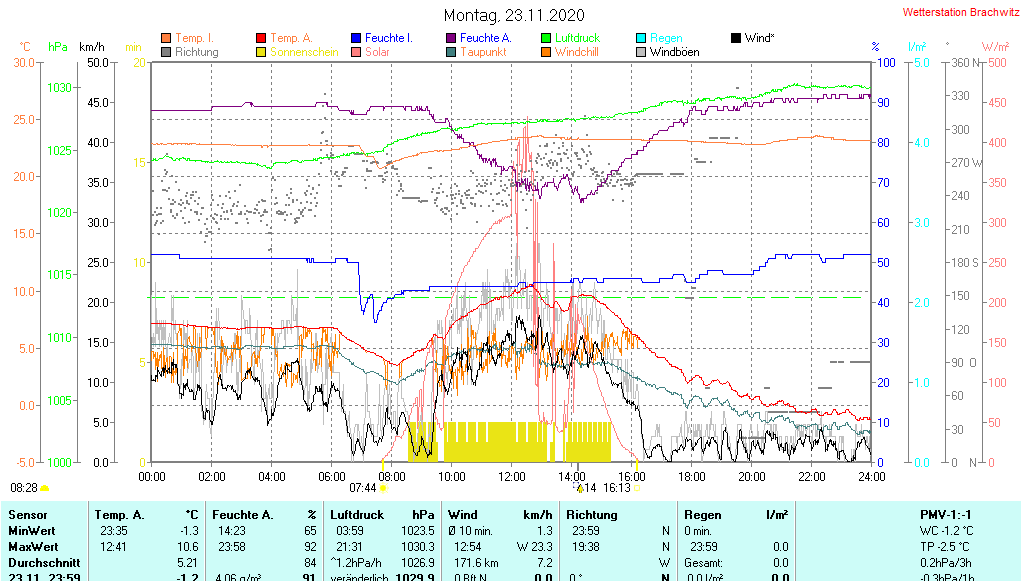Click the red Temp. A. legend square
This screenshot has height=581, width=1021.
(x=262, y=38)
